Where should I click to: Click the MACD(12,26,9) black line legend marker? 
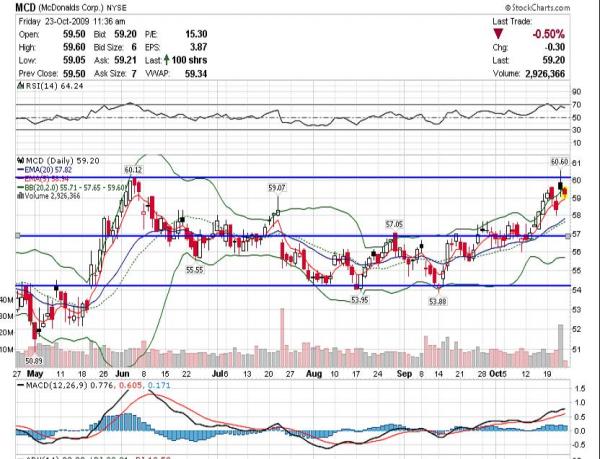pyautogui.click(x=21, y=385)
